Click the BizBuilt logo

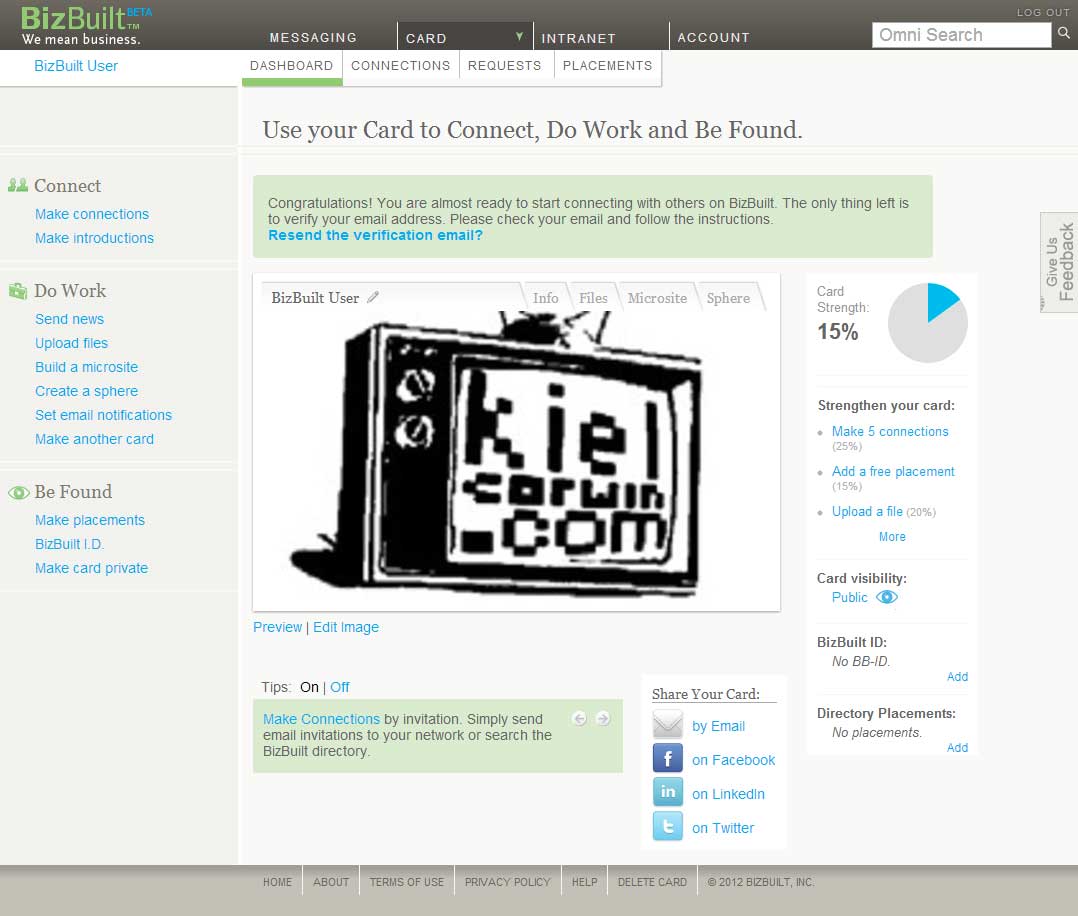tap(86, 25)
